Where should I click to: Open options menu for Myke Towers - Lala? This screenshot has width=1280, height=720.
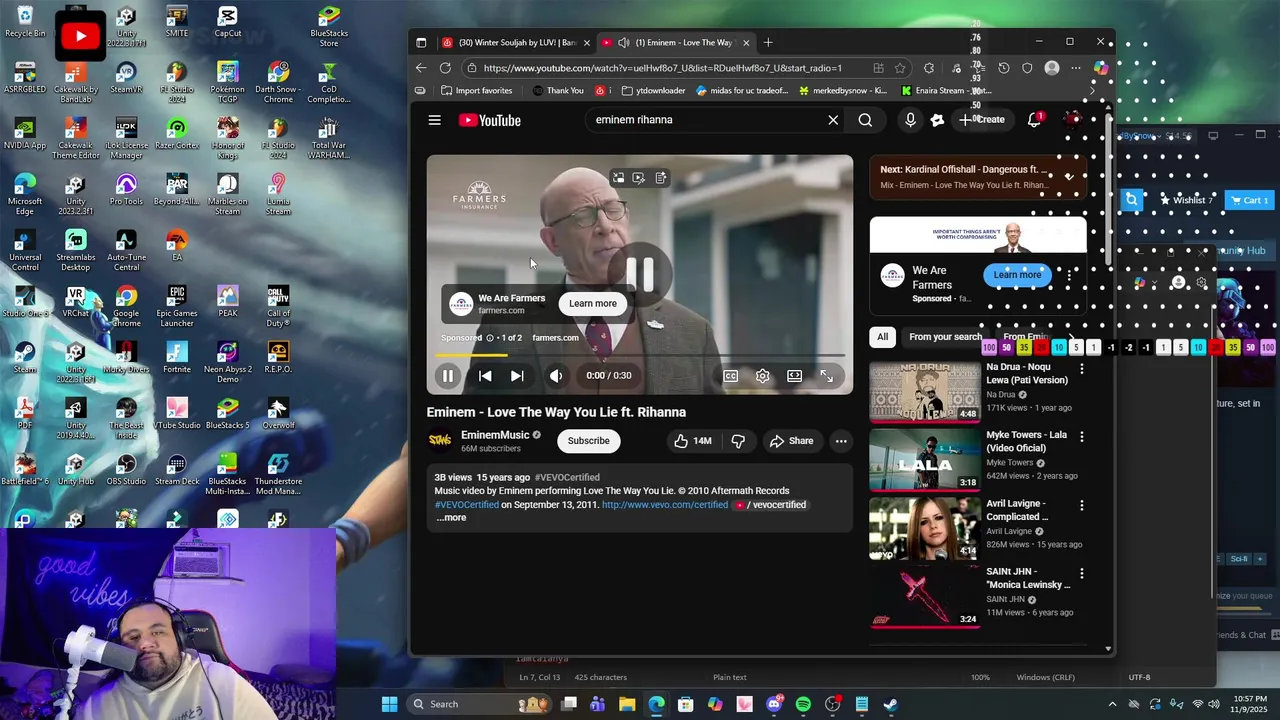tap(1081, 437)
